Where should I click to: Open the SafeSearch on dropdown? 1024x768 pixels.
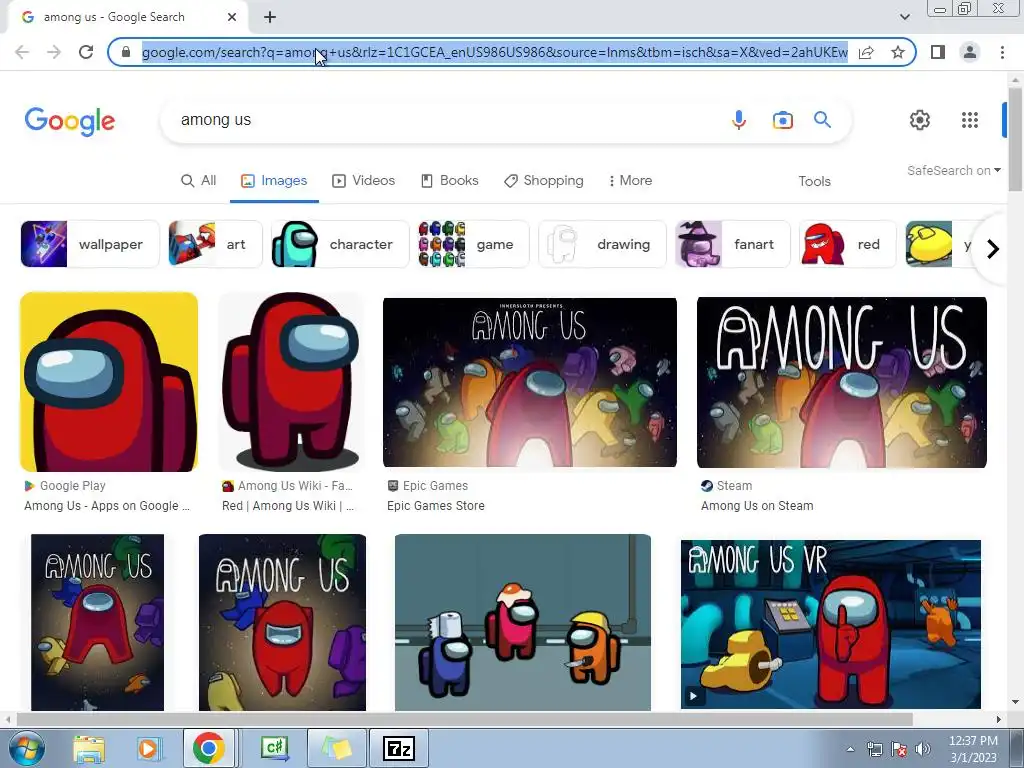click(x=953, y=170)
